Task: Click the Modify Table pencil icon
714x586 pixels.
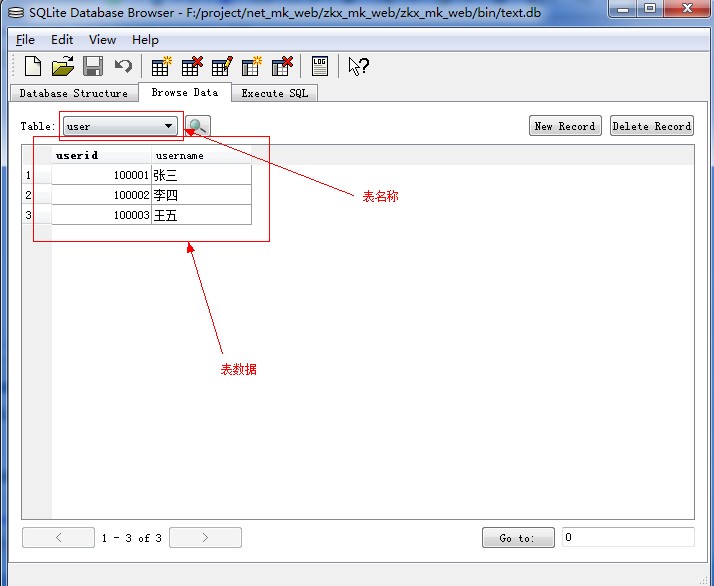Action: click(x=222, y=66)
